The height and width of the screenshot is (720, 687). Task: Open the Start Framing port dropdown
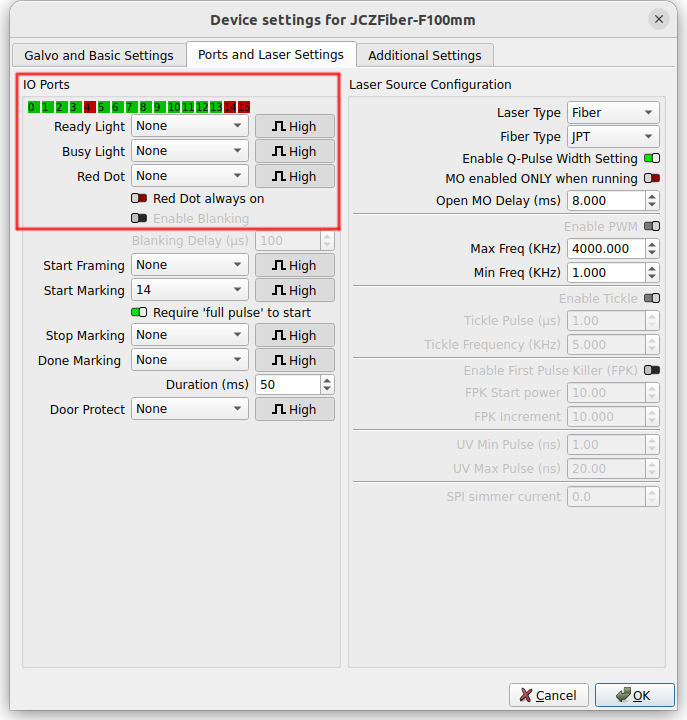190,264
